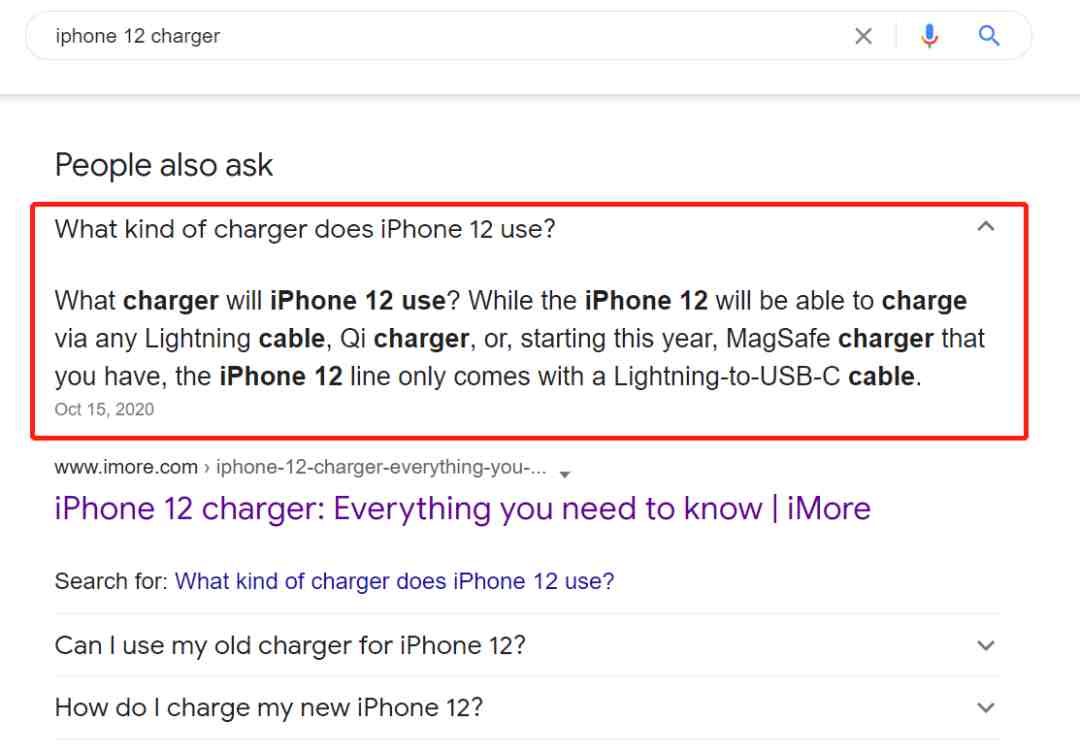Open the 'iPhone 12 charger: Everything you need to know' link
This screenshot has width=1080, height=755.
[462, 509]
